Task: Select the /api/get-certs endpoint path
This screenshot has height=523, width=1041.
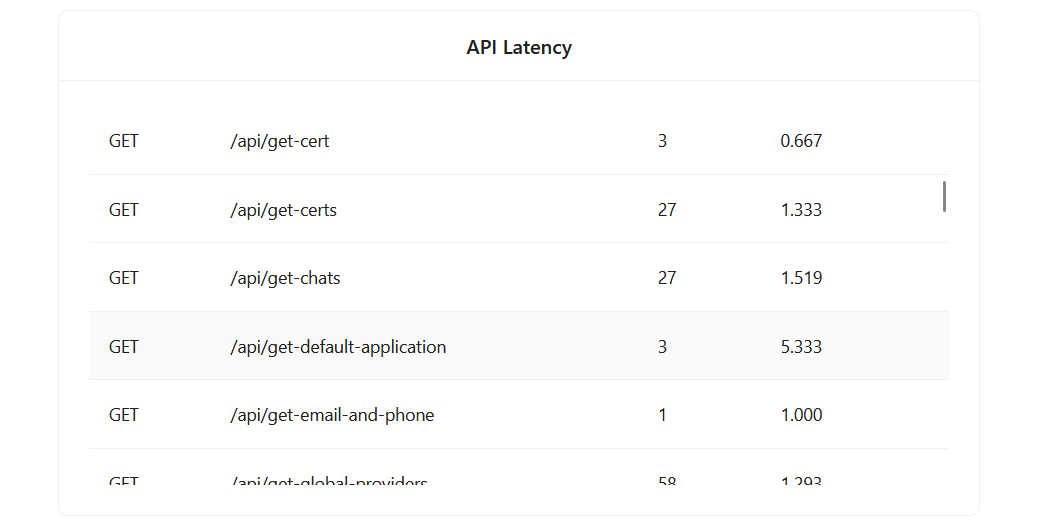Action: pos(283,210)
